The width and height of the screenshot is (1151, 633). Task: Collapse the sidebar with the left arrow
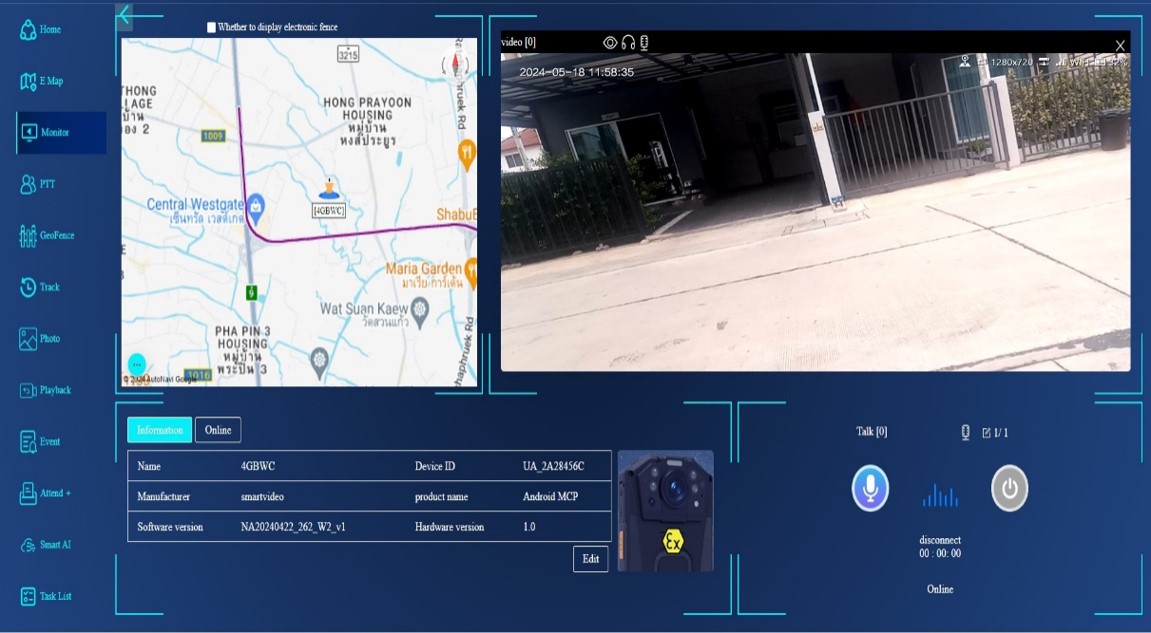point(124,15)
